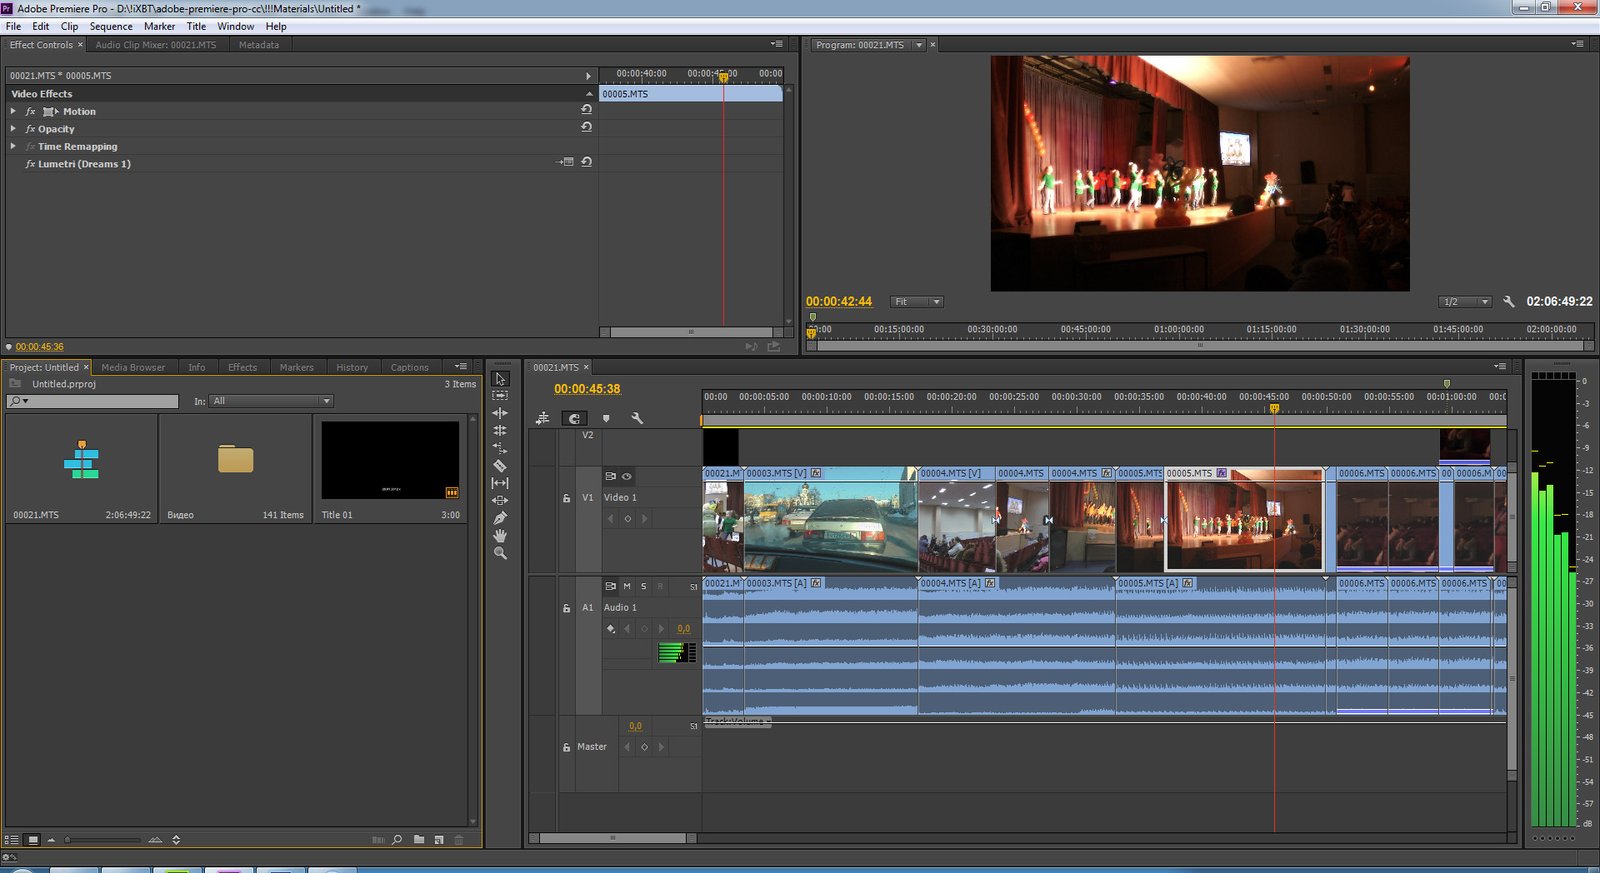Select the Pen tool in tools panel
Image resolution: width=1600 pixels, height=873 pixels.
pos(500,518)
